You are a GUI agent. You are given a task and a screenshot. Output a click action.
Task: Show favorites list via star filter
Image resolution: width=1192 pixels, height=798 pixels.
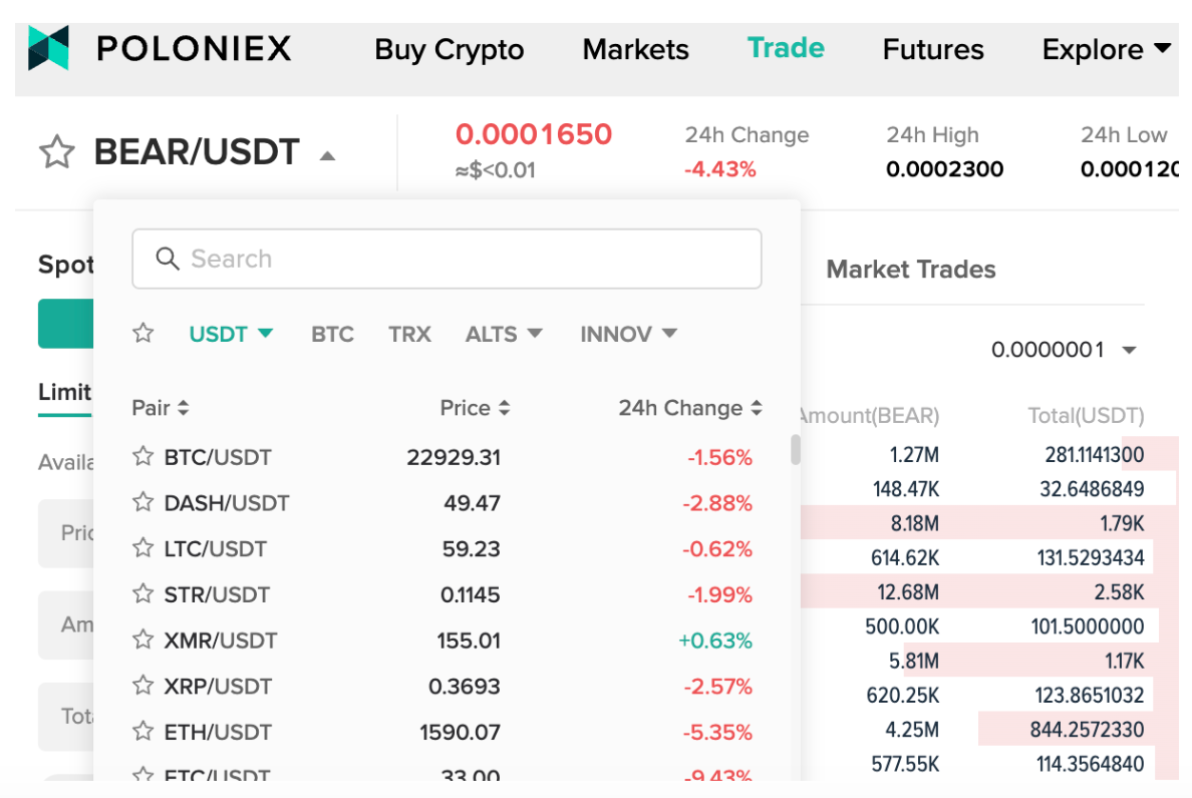coord(143,333)
